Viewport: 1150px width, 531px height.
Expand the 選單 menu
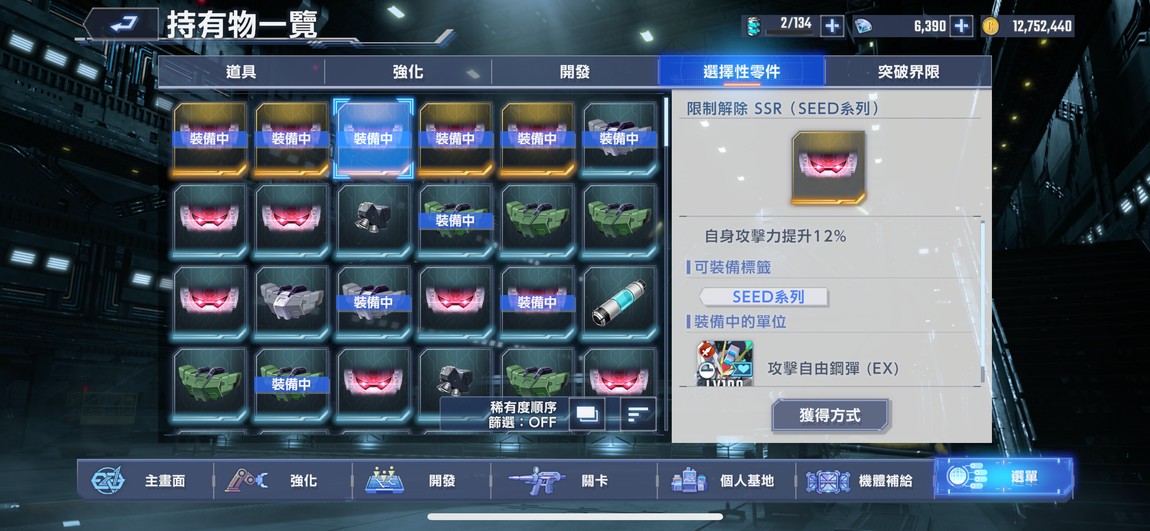pos(1003,477)
